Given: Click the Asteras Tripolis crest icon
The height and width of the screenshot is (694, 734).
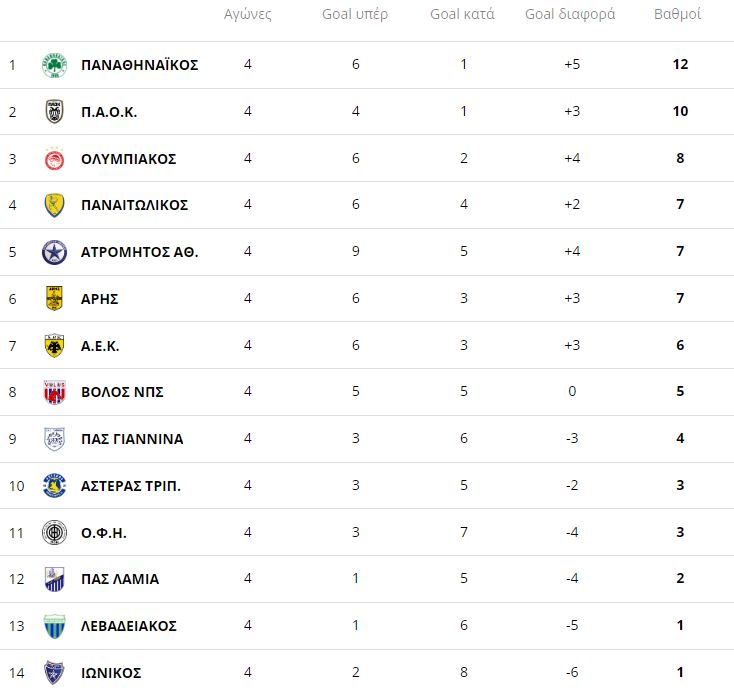Looking at the screenshot, I should pyautogui.click(x=54, y=486).
